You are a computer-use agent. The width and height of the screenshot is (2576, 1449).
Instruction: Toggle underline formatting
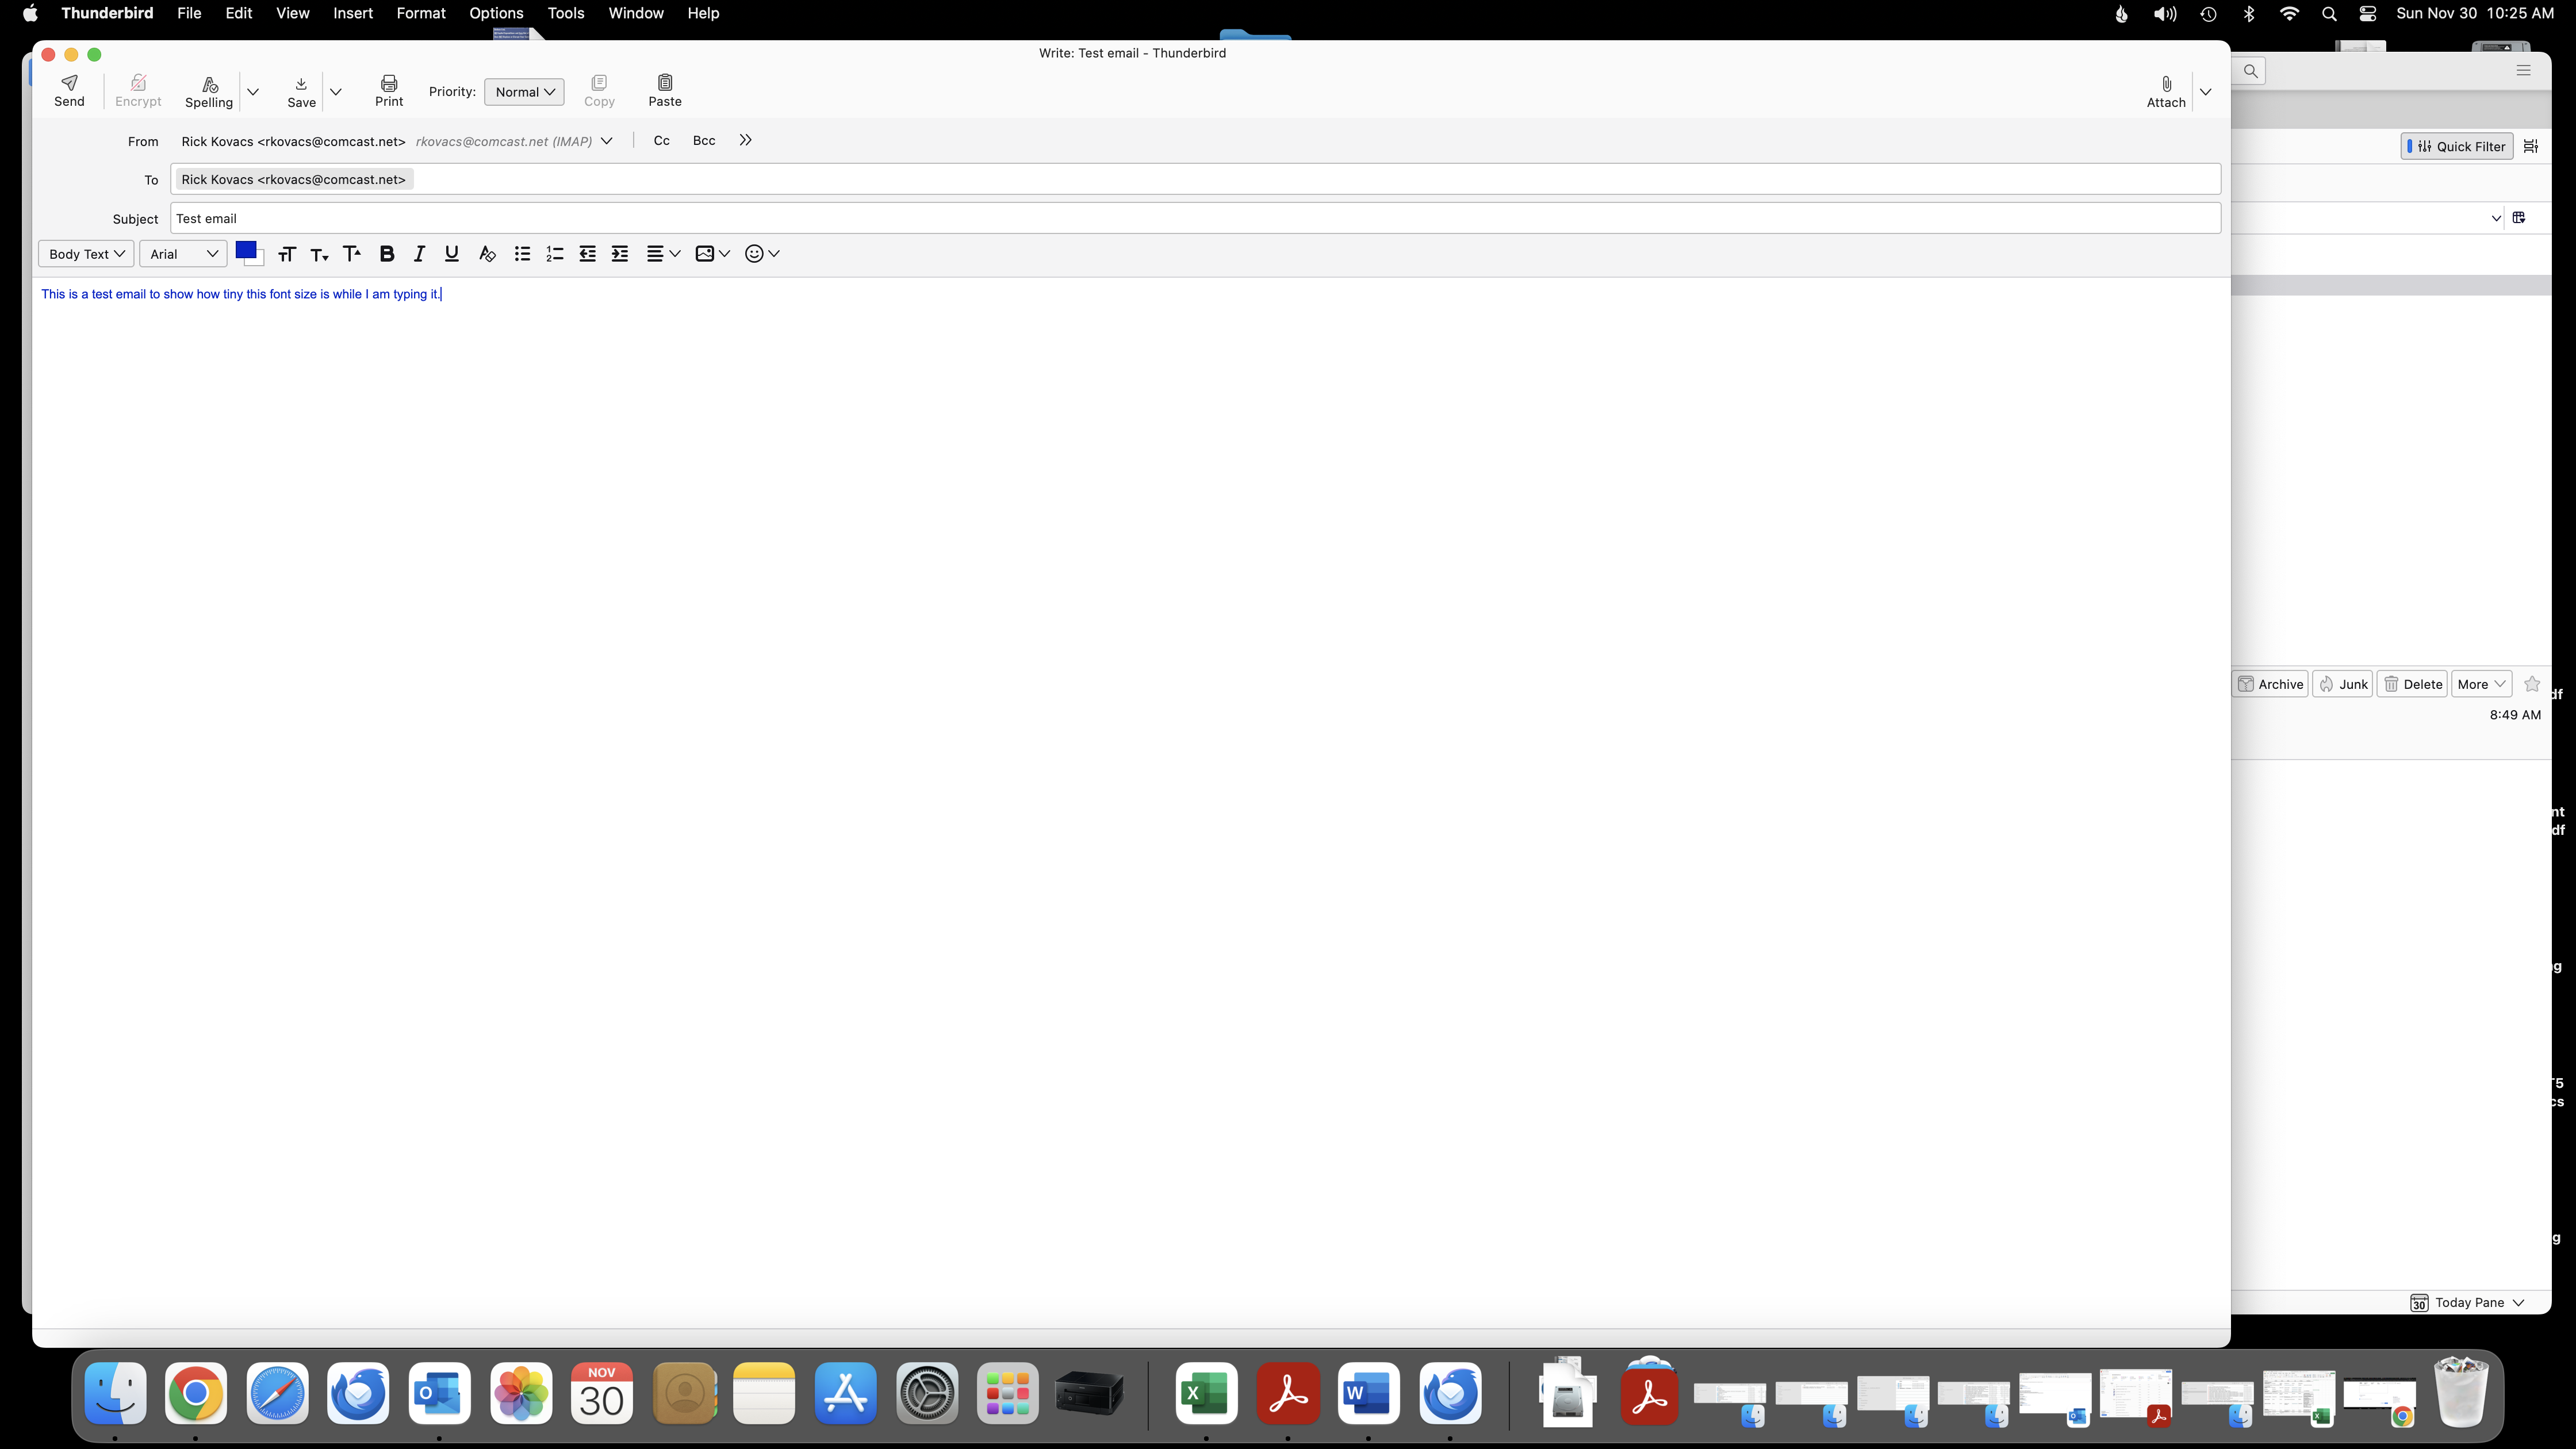(451, 254)
